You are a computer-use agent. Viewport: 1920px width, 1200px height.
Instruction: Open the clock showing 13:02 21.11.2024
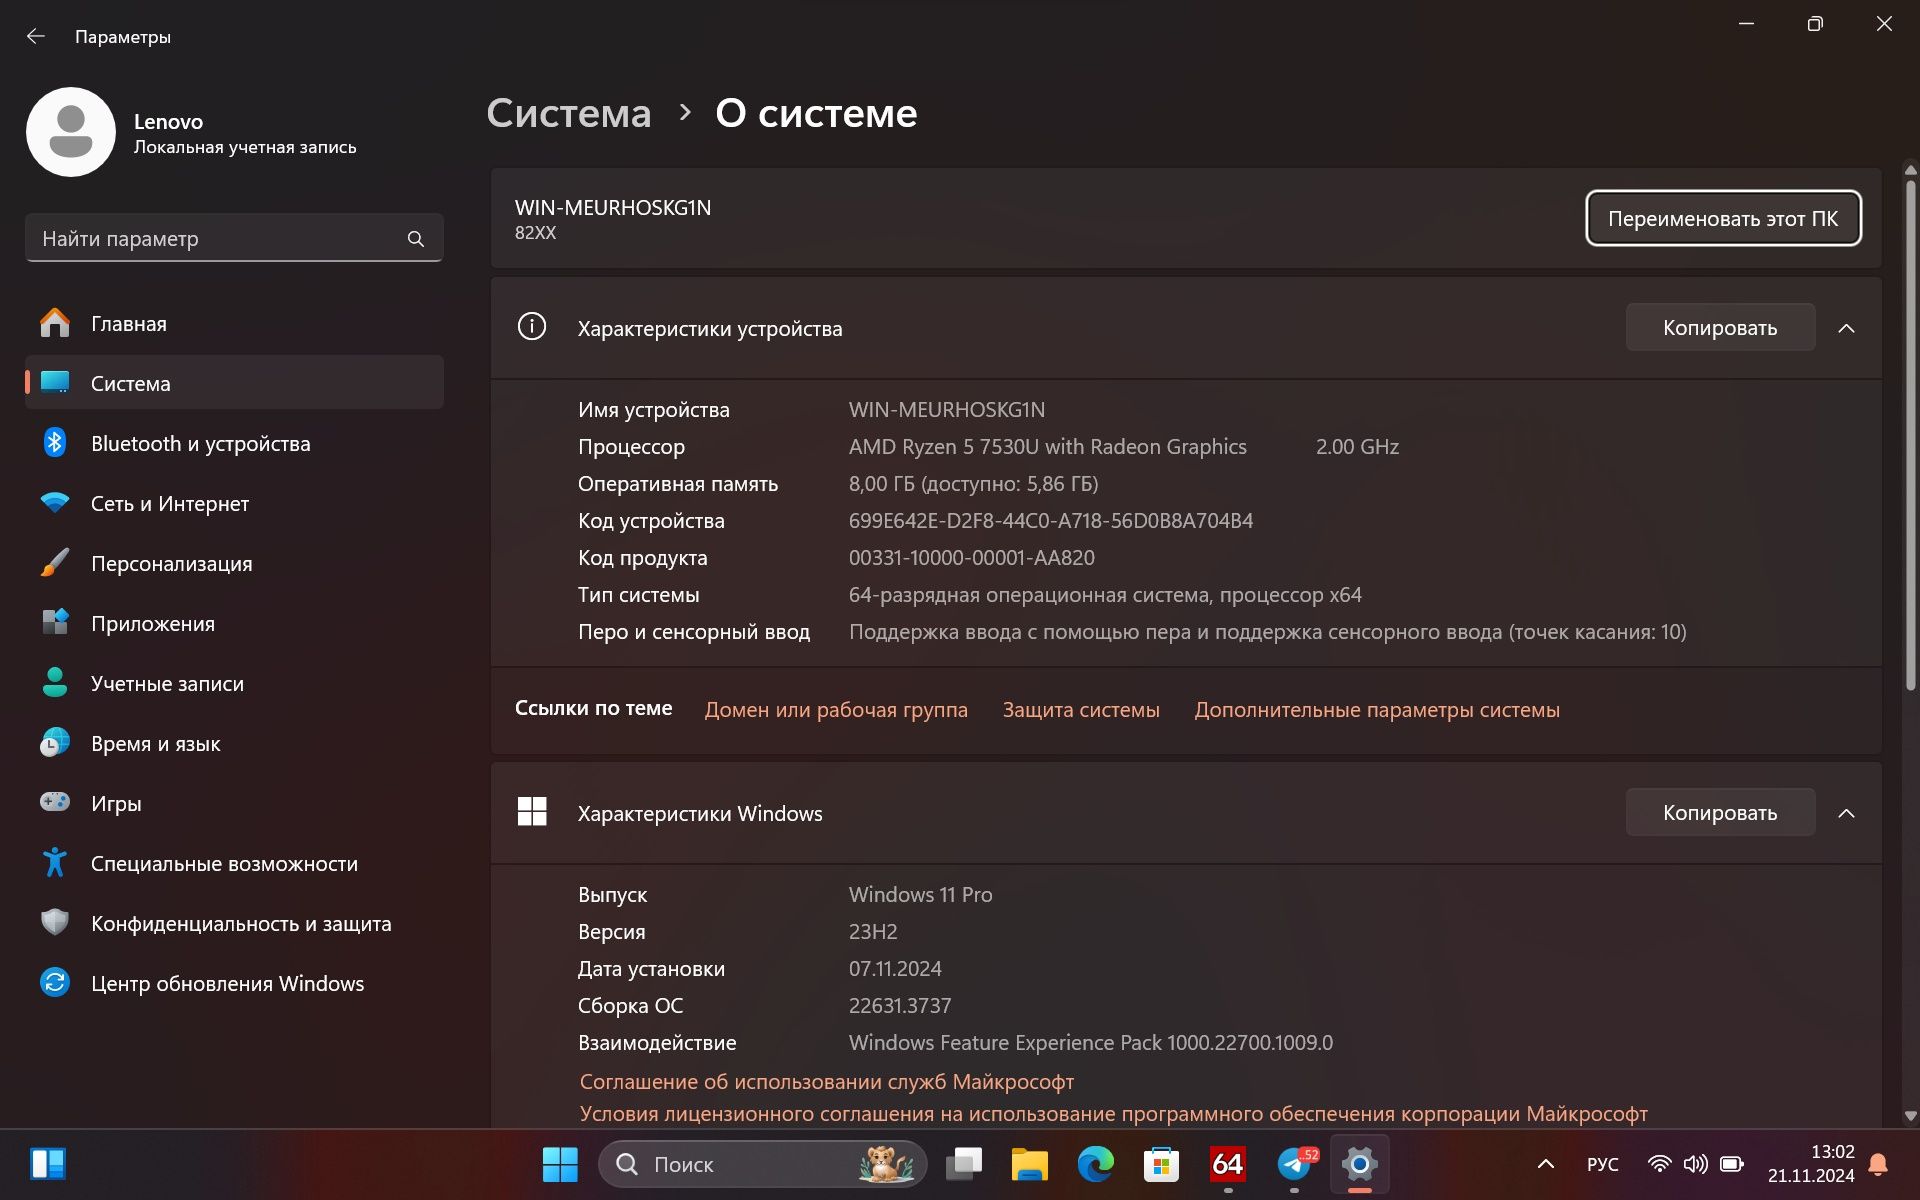[x=1810, y=1164]
